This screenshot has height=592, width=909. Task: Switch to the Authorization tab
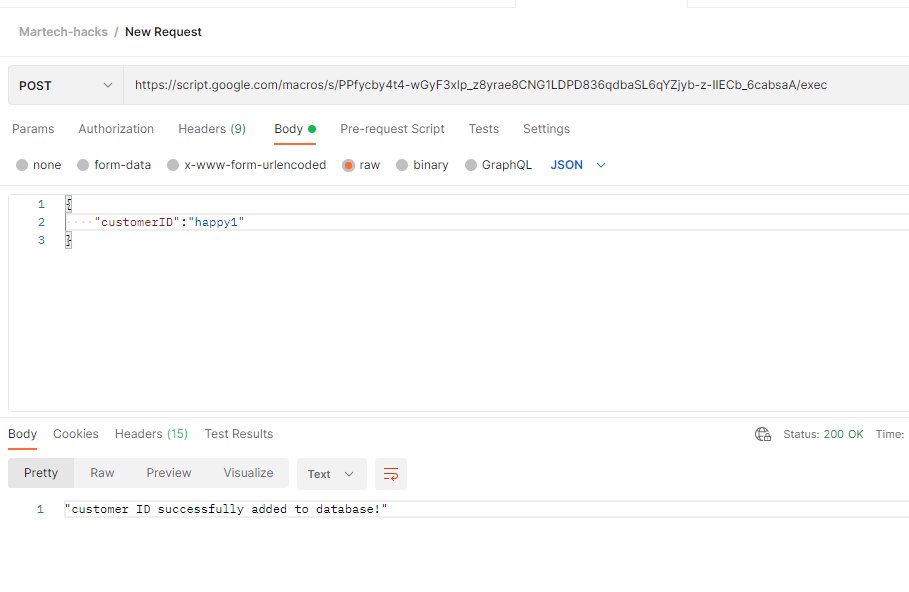coord(116,129)
